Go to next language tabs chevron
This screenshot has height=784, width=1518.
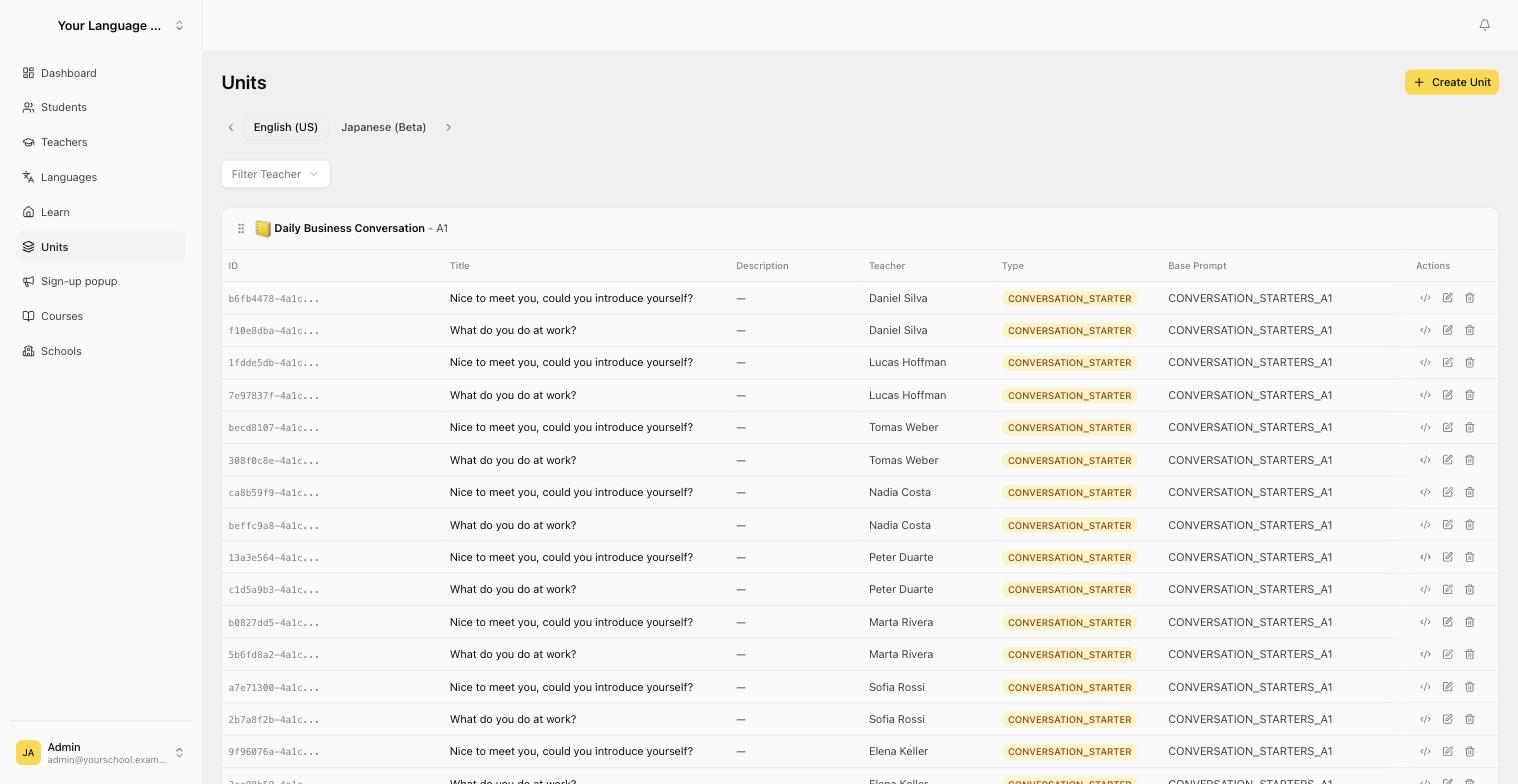tap(448, 127)
